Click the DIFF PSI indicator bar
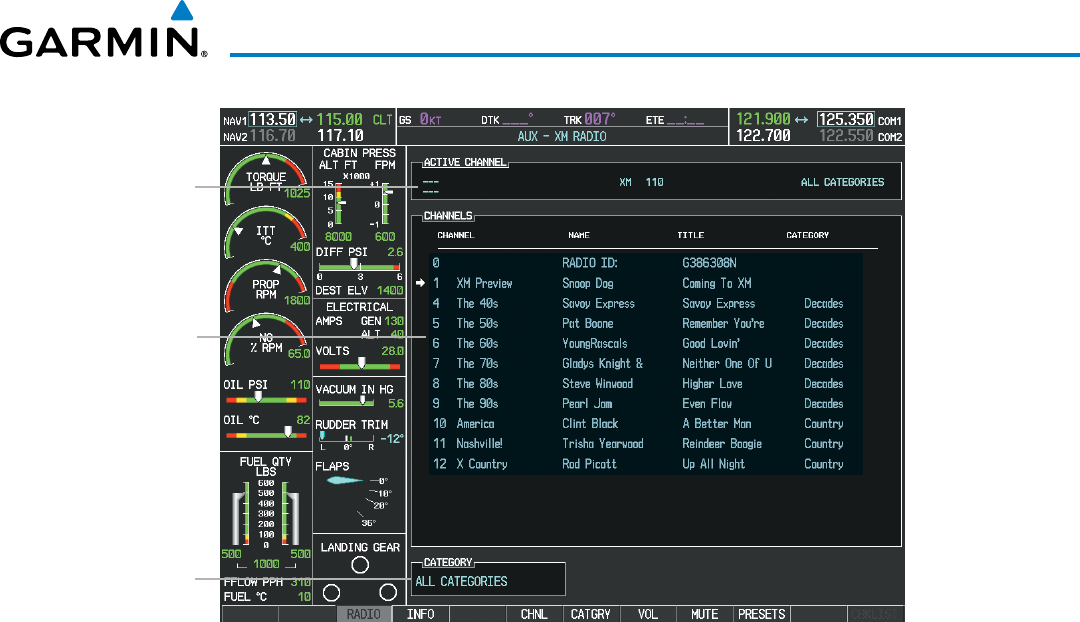 [359, 266]
